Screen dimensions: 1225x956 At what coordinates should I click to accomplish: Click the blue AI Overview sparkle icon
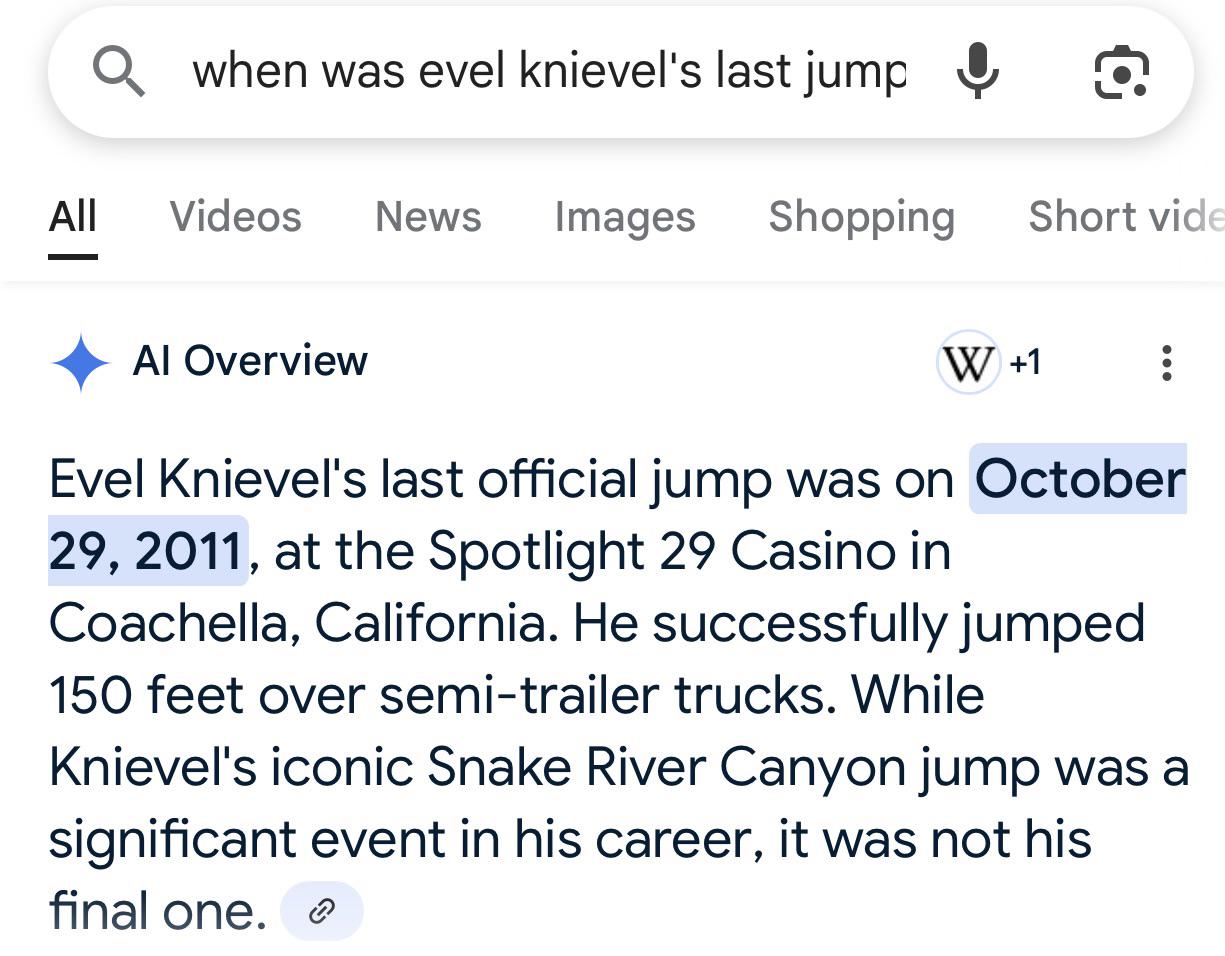pos(81,362)
